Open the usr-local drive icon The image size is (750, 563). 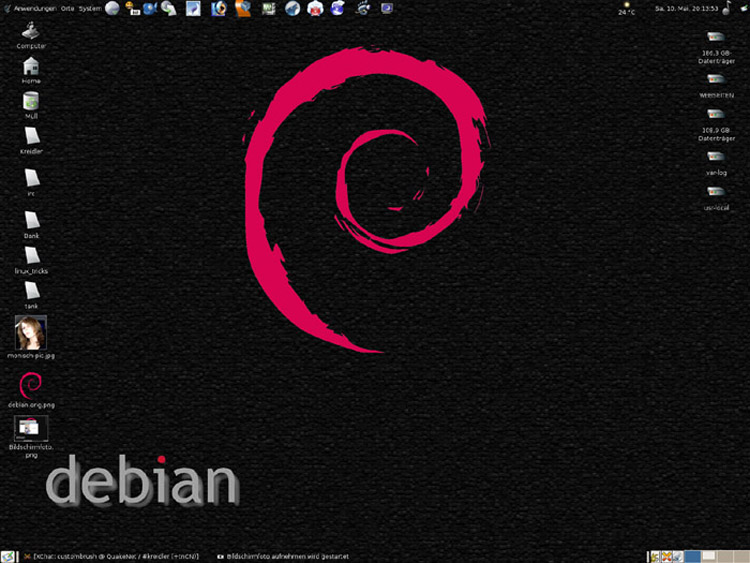pyautogui.click(x=716, y=192)
